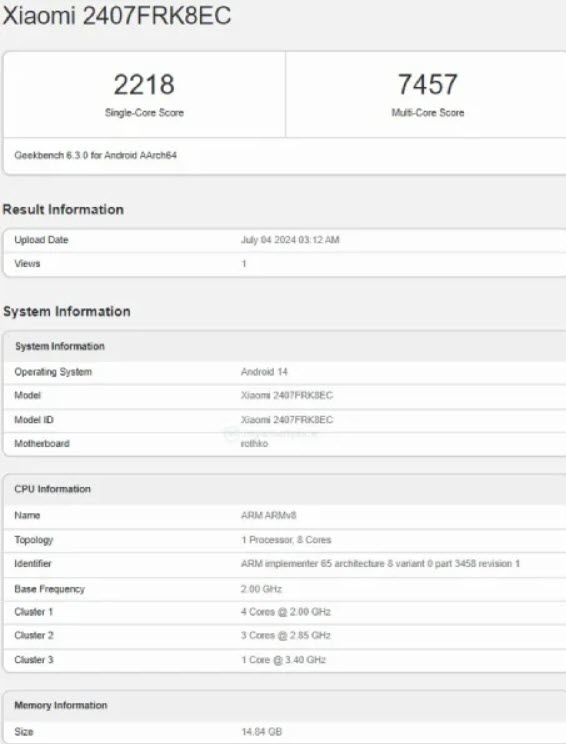This screenshot has width=566, height=744.
Task: Click the Xiaomi 2407FRK8EC page title
Action: tap(117, 15)
